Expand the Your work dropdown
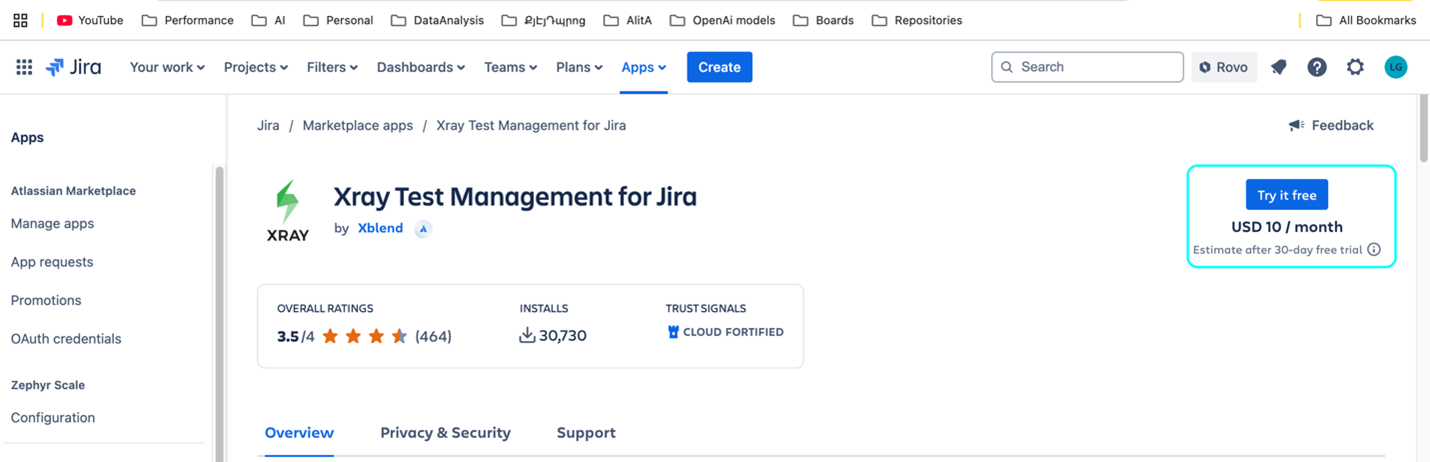1430x462 pixels. tap(167, 67)
